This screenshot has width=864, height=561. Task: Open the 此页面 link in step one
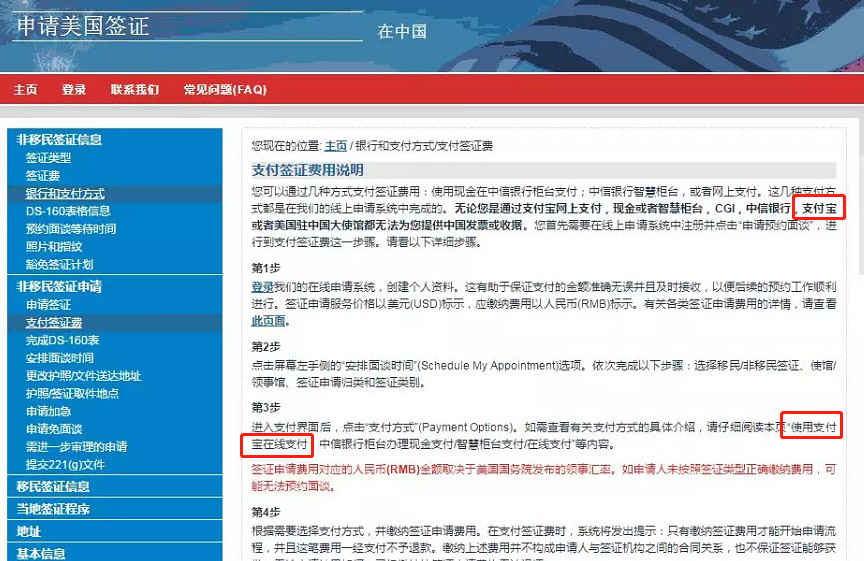pyautogui.click(x=267, y=321)
